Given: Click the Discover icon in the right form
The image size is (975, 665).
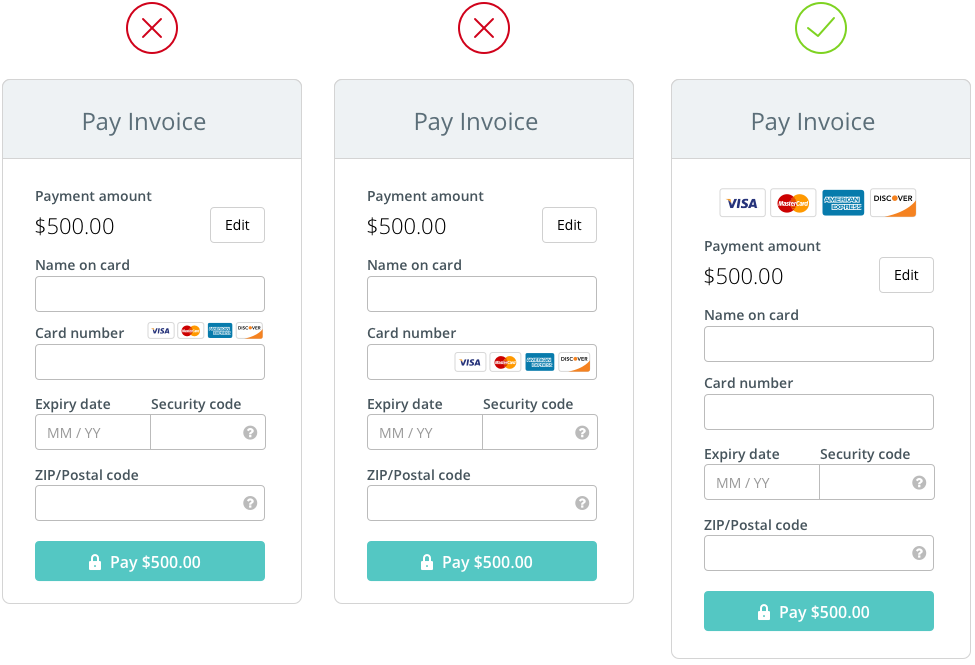Looking at the screenshot, I should [893, 203].
